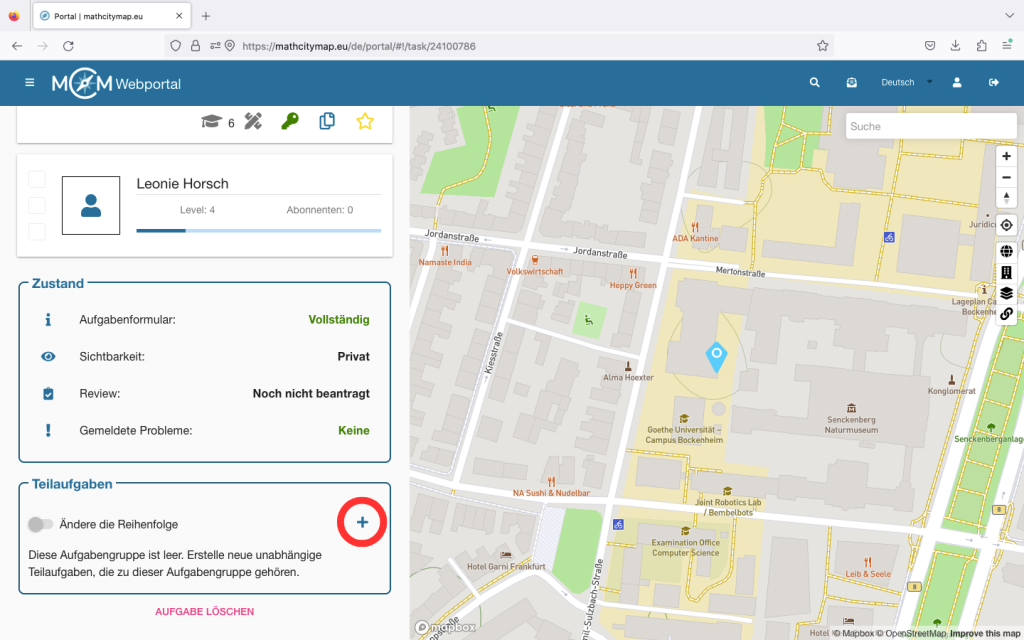Open the ruler and pencil tools icon

[253, 121]
